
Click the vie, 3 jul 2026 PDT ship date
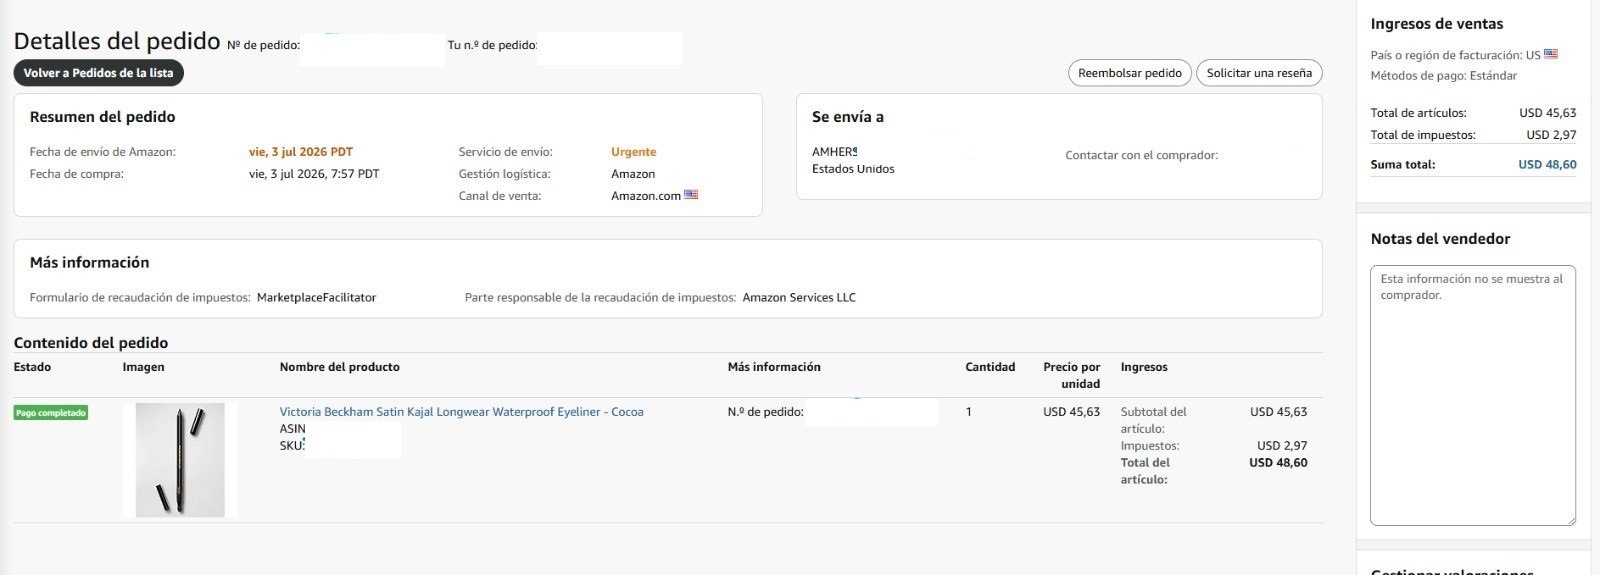click(301, 152)
